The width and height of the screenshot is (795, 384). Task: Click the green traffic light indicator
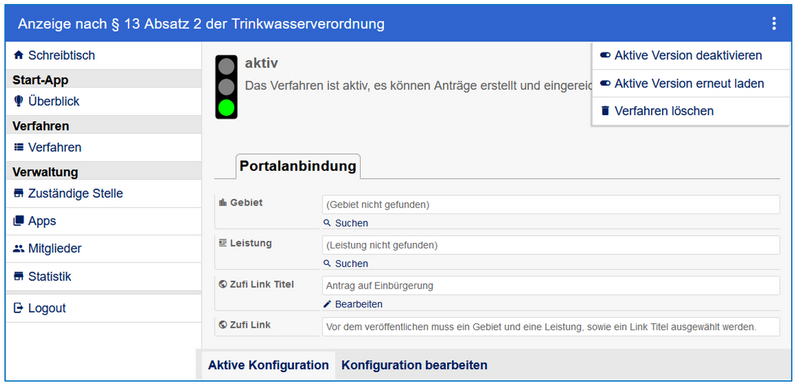(226, 108)
